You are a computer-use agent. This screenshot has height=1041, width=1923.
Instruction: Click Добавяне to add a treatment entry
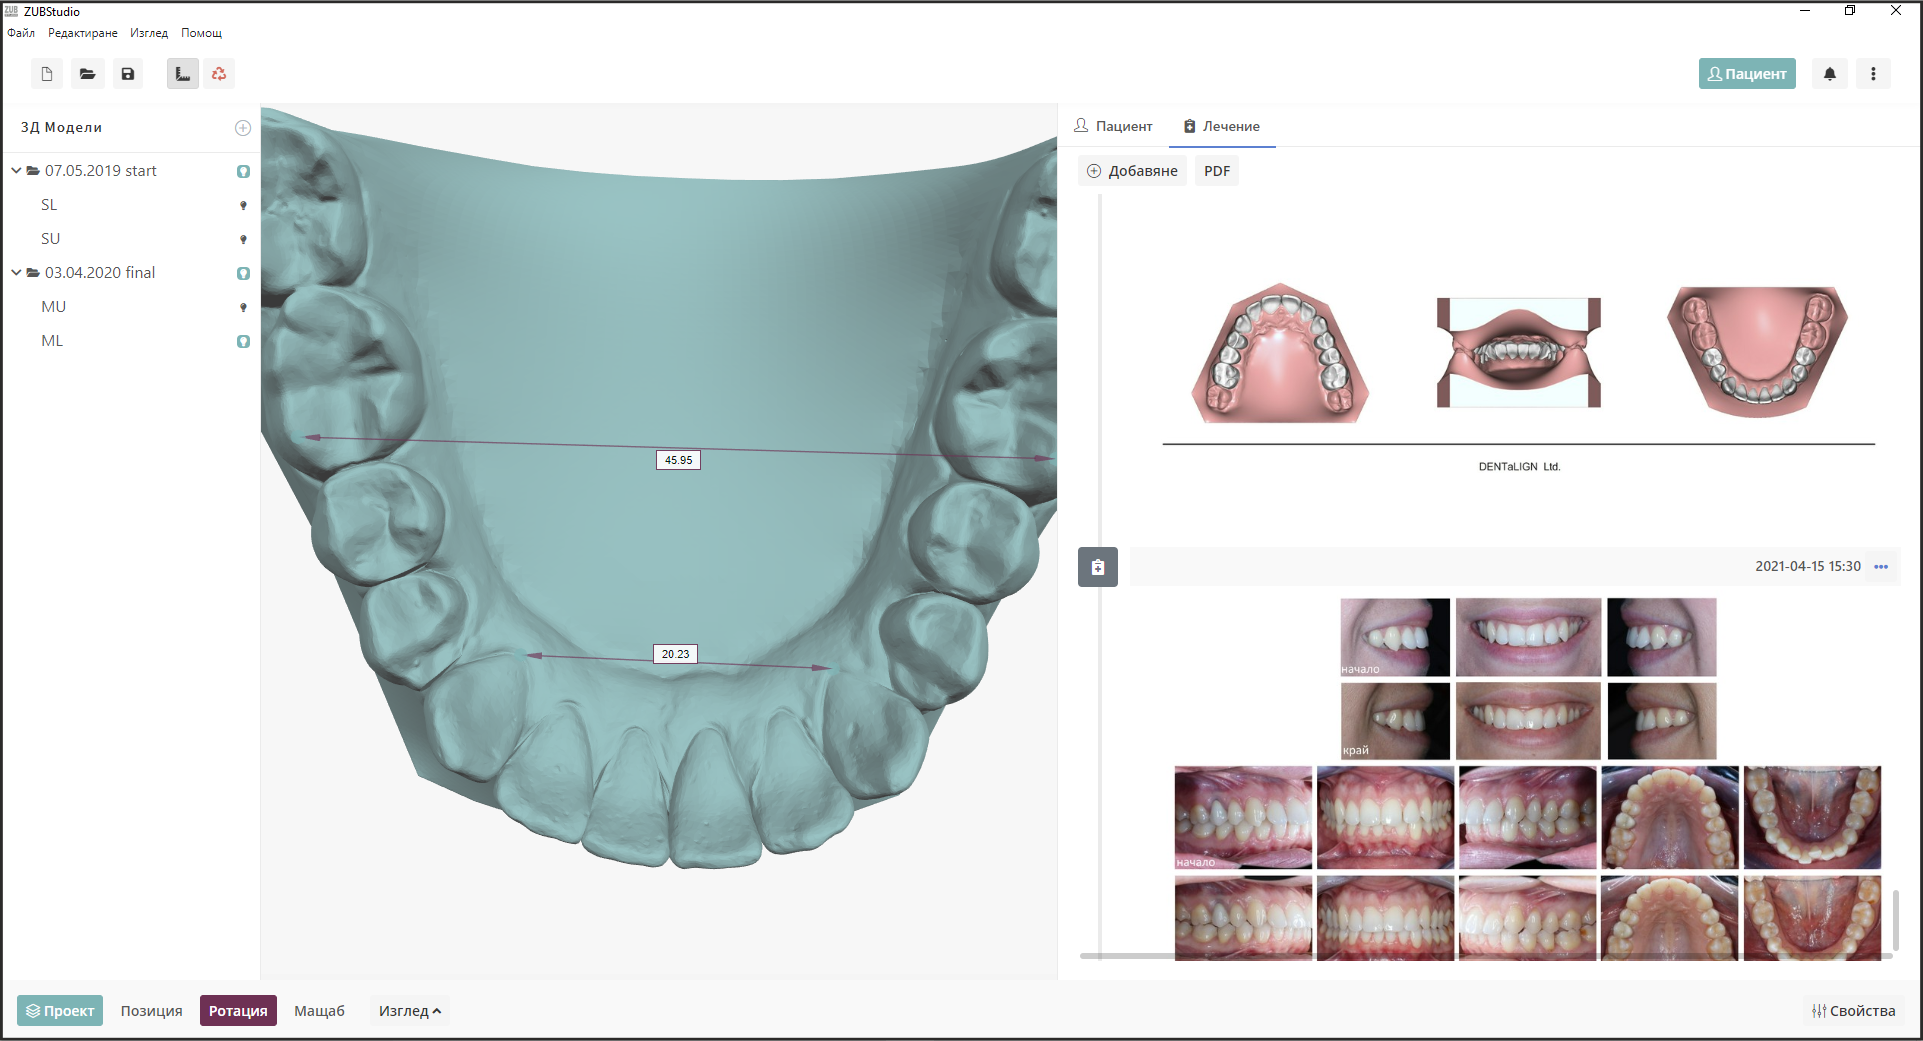(x=1131, y=170)
